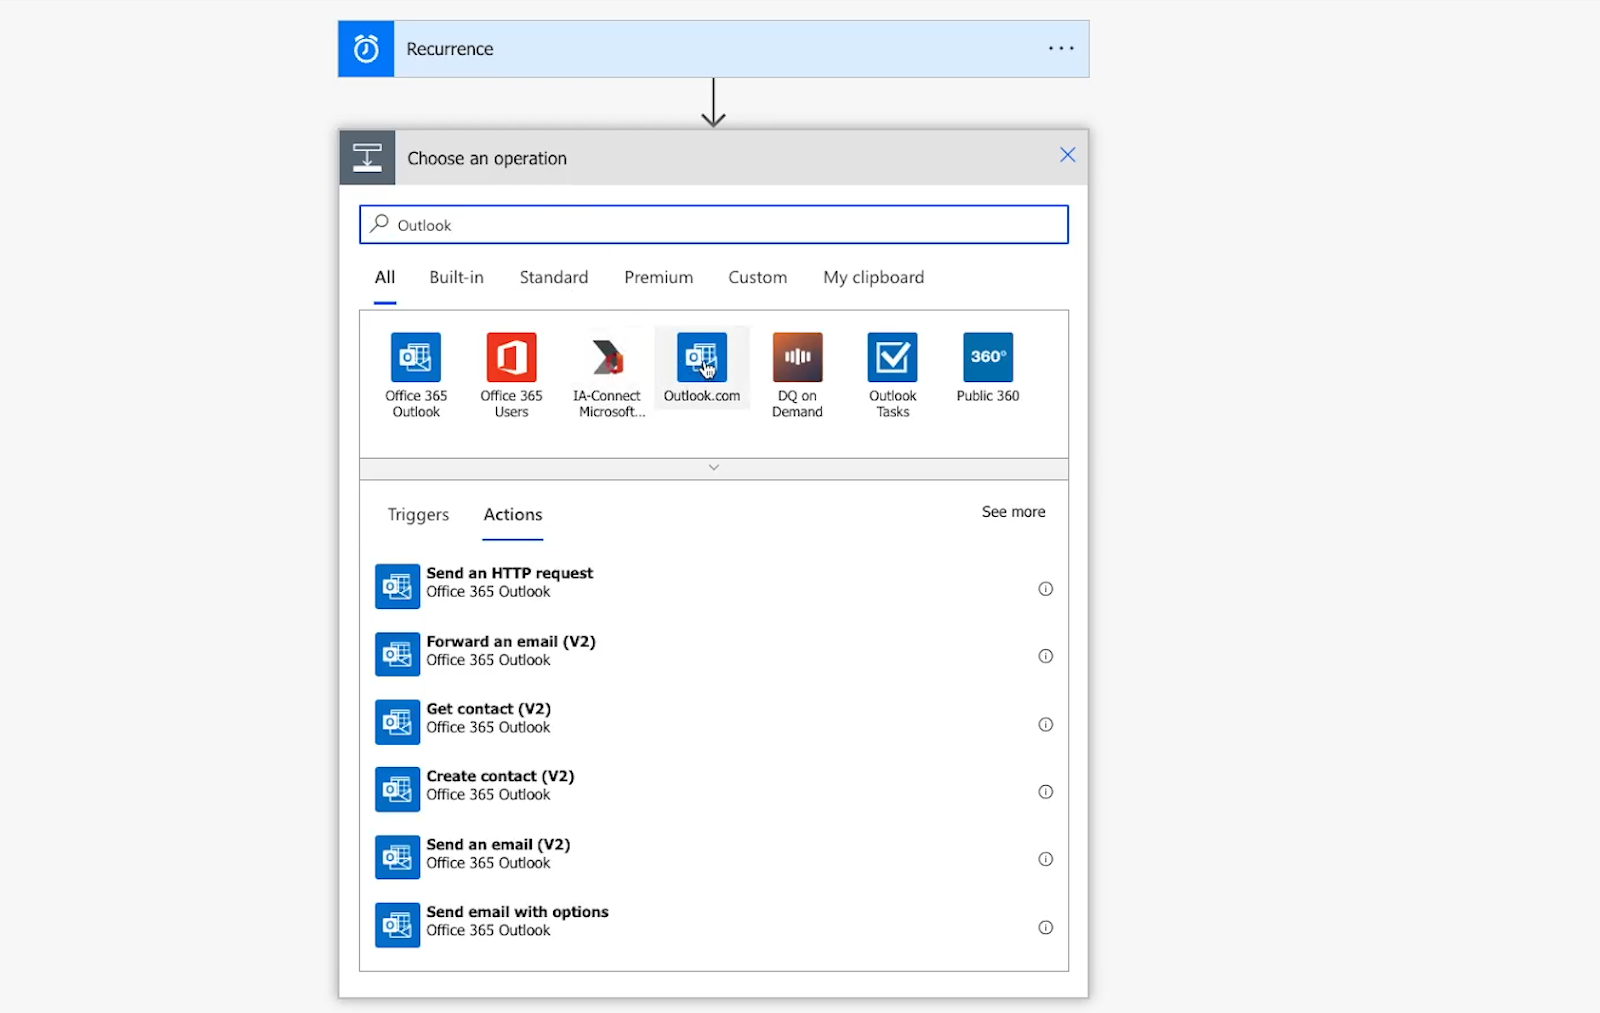The height and width of the screenshot is (1013, 1600).
Task: Show info for Get contact (V2)
Action: tap(1045, 724)
